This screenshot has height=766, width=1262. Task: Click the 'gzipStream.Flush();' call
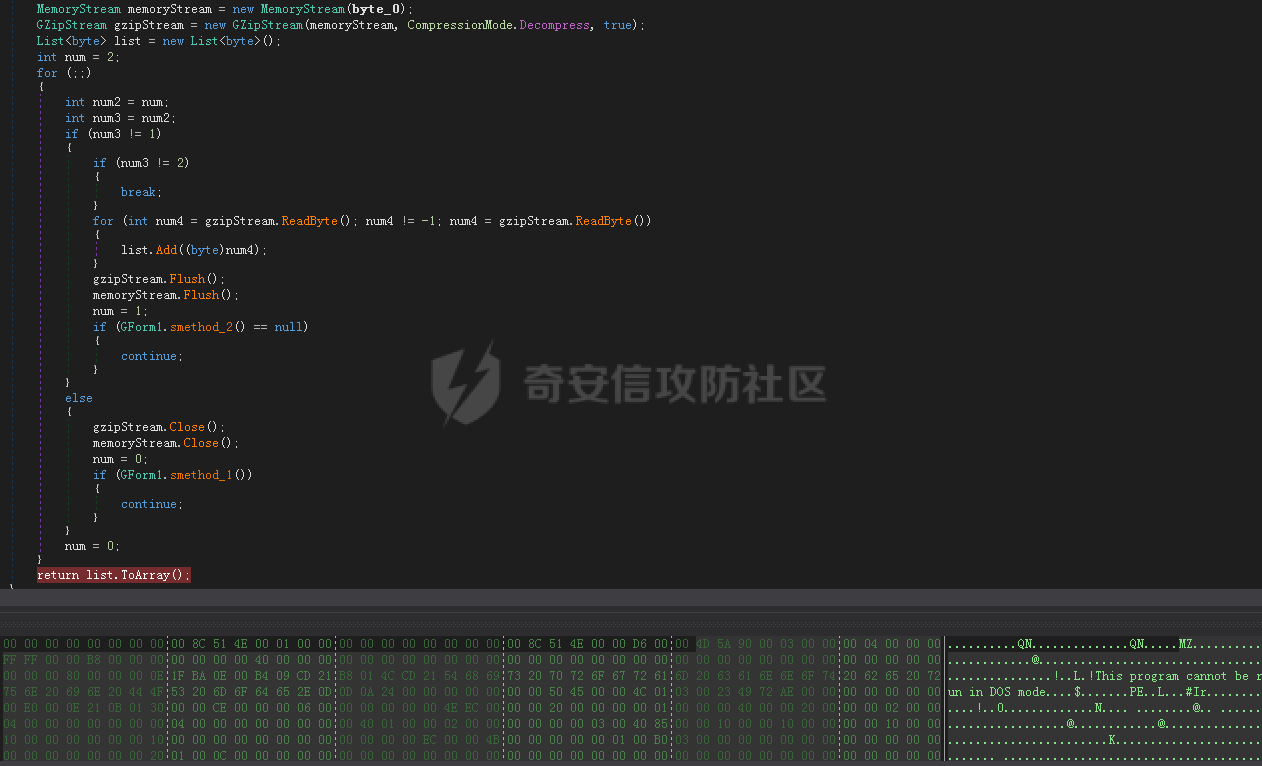(x=159, y=279)
